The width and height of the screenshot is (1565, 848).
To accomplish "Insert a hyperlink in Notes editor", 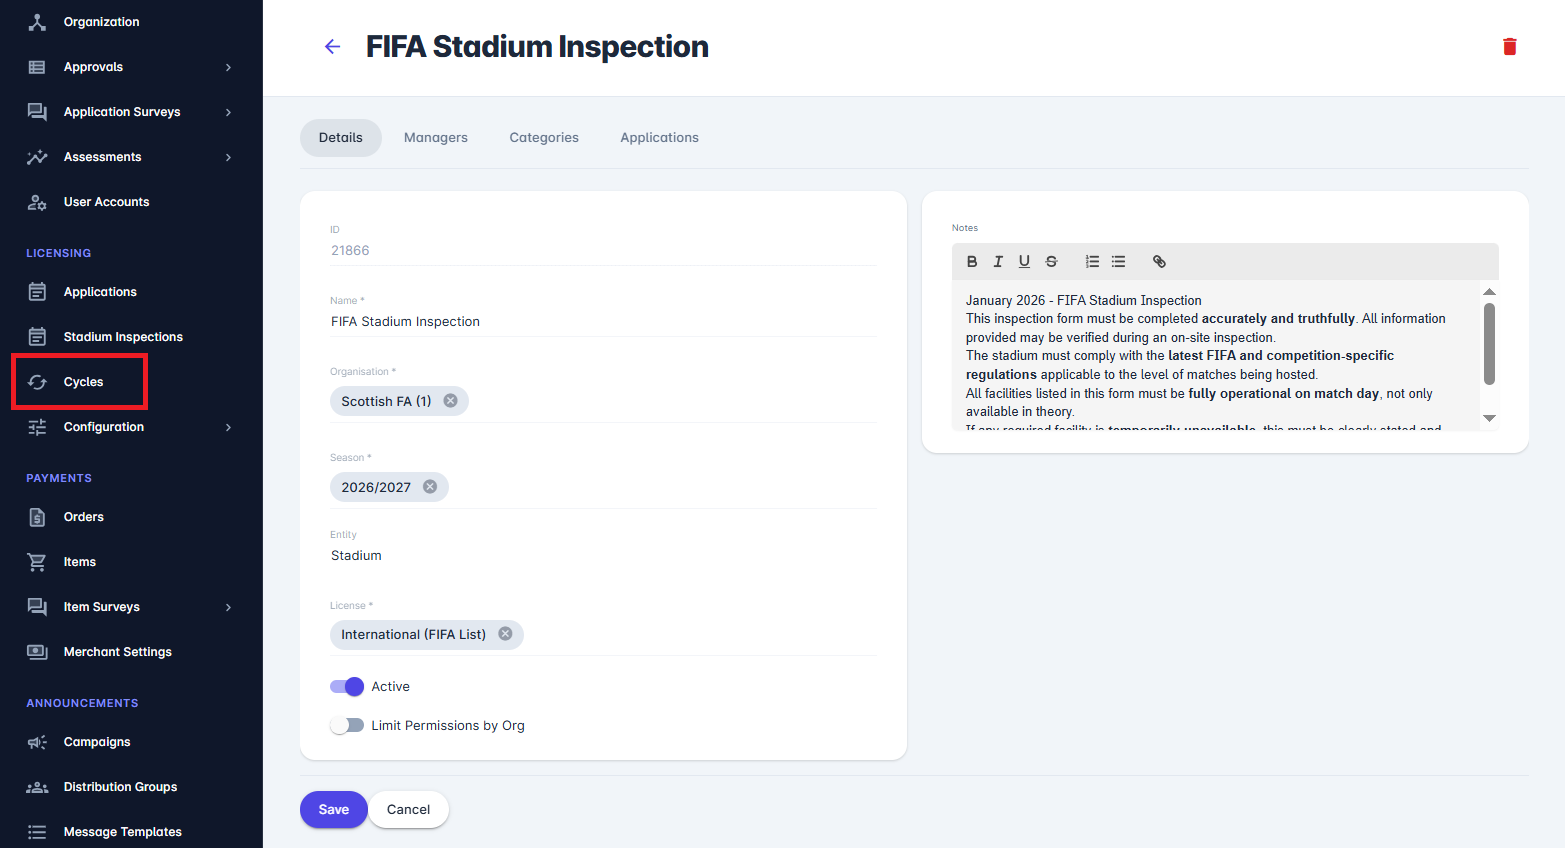I will (x=1159, y=262).
